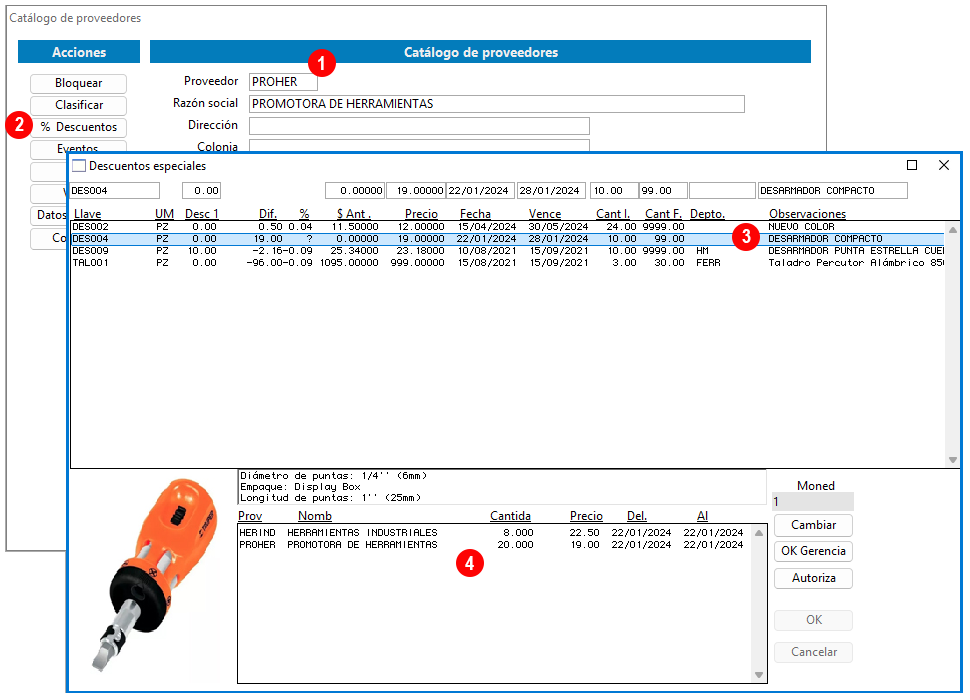970x700 pixels.
Task: Select the DES009 row
Action: (x=507, y=250)
